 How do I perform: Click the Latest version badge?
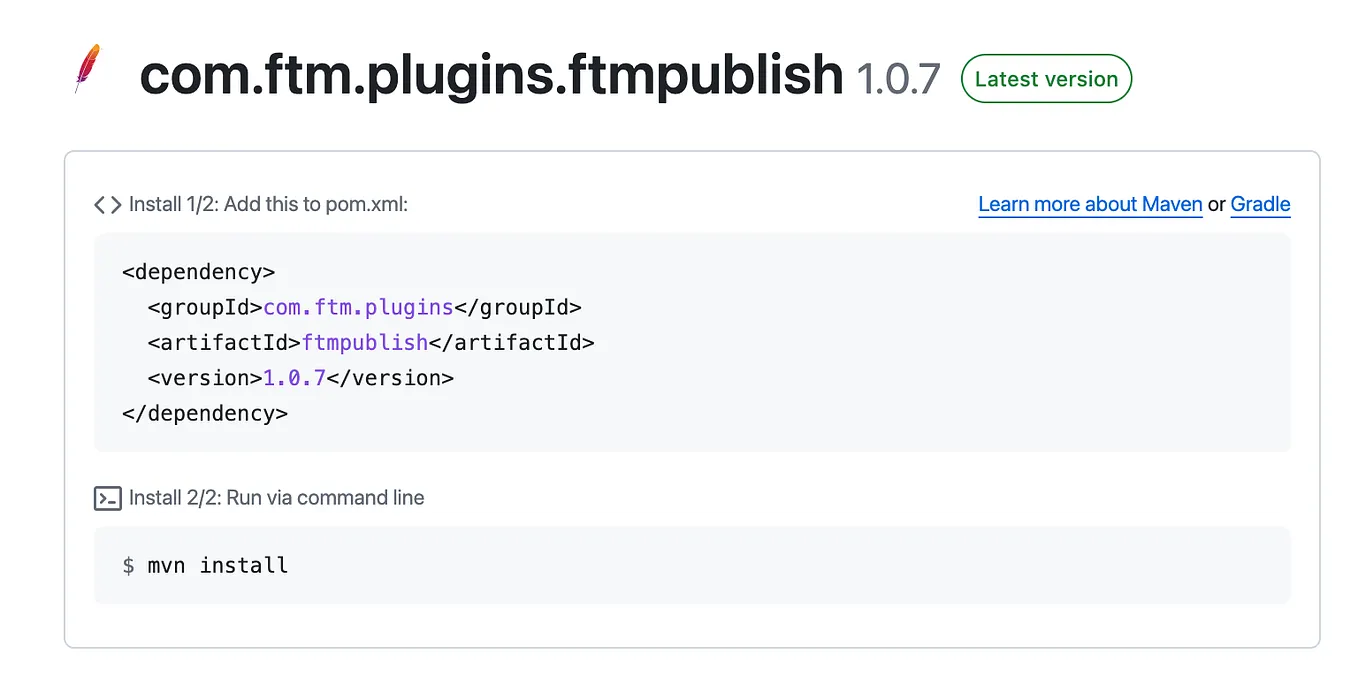click(1046, 78)
